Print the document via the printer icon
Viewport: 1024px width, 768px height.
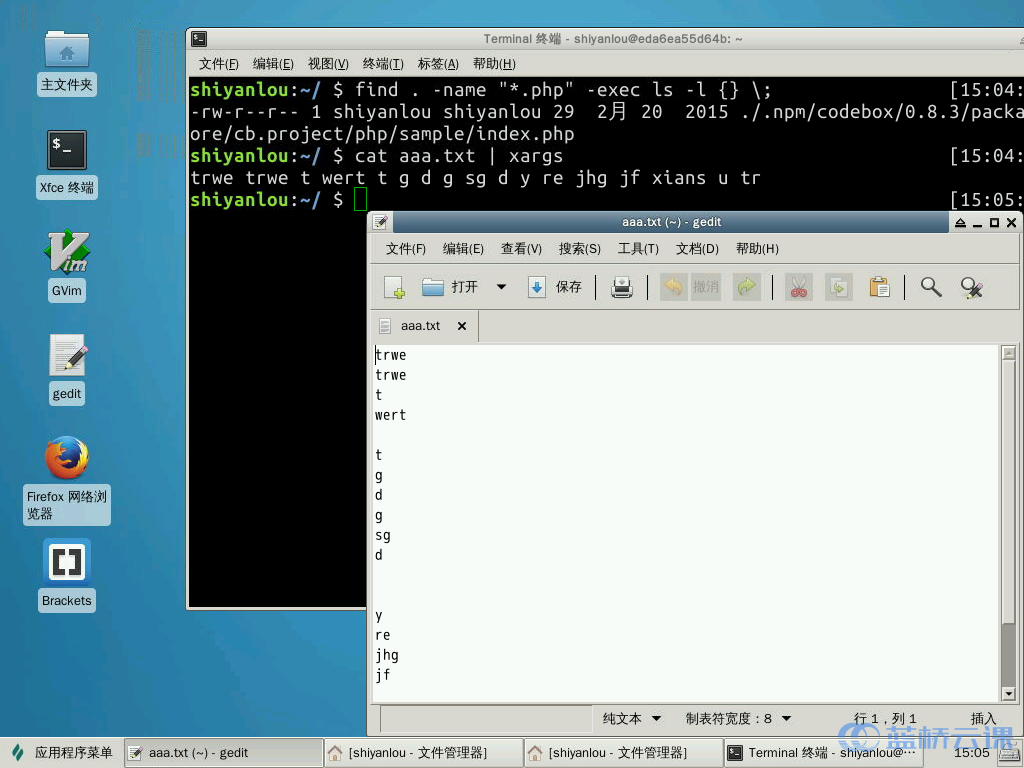622,287
